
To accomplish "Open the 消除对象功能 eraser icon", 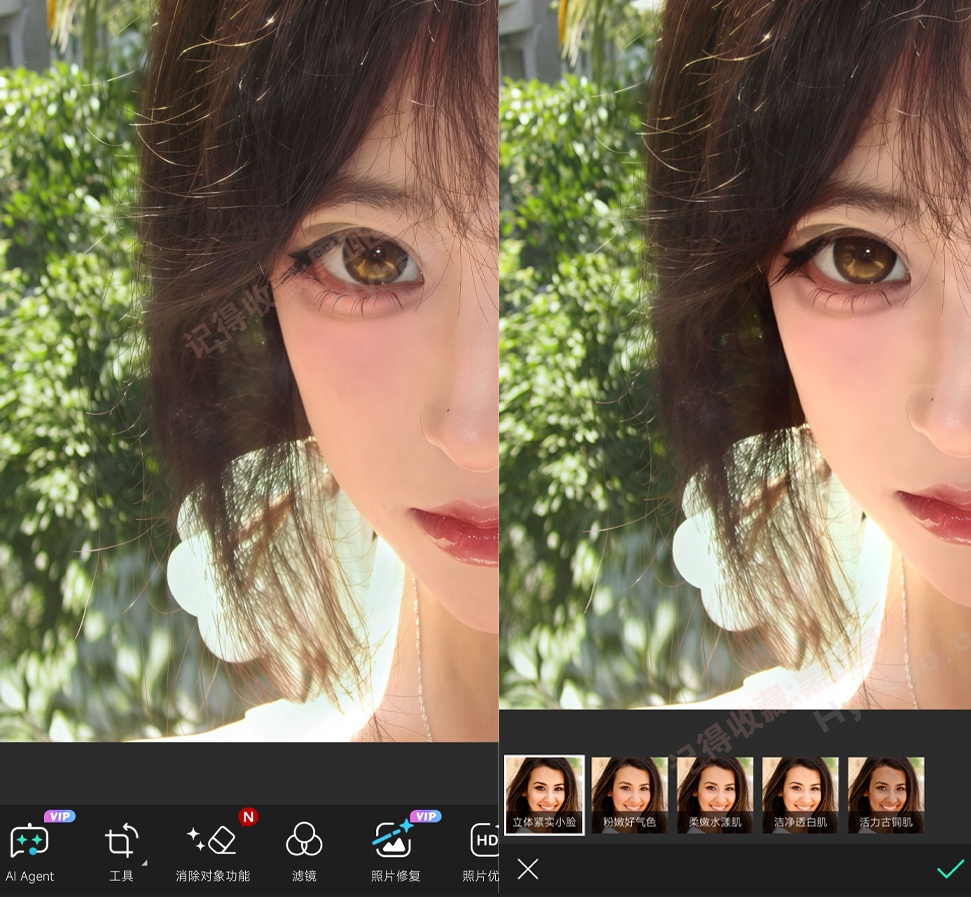I will pos(212,840).
